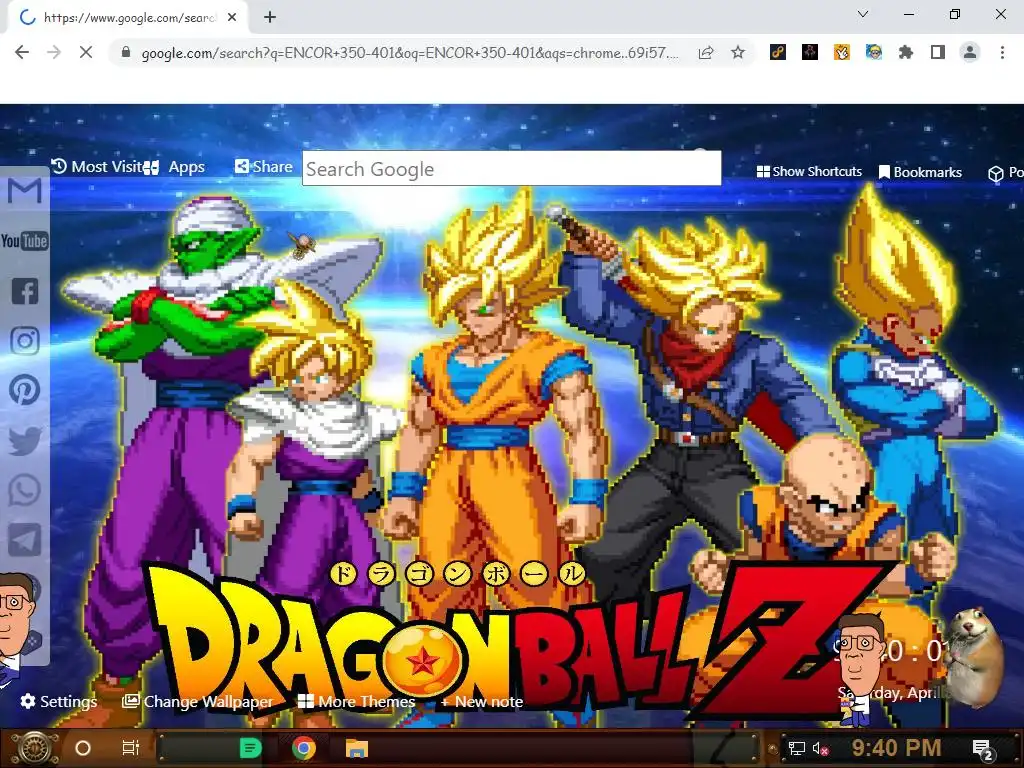Open the Extensions puzzle-piece menu
The height and width of the screenshot is (768, 1024).
point(905,52)
